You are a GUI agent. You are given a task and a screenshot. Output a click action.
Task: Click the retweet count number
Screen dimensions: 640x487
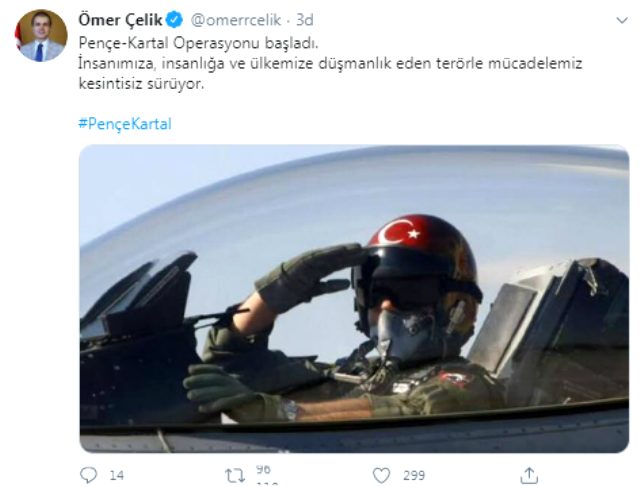click(263, 470)
